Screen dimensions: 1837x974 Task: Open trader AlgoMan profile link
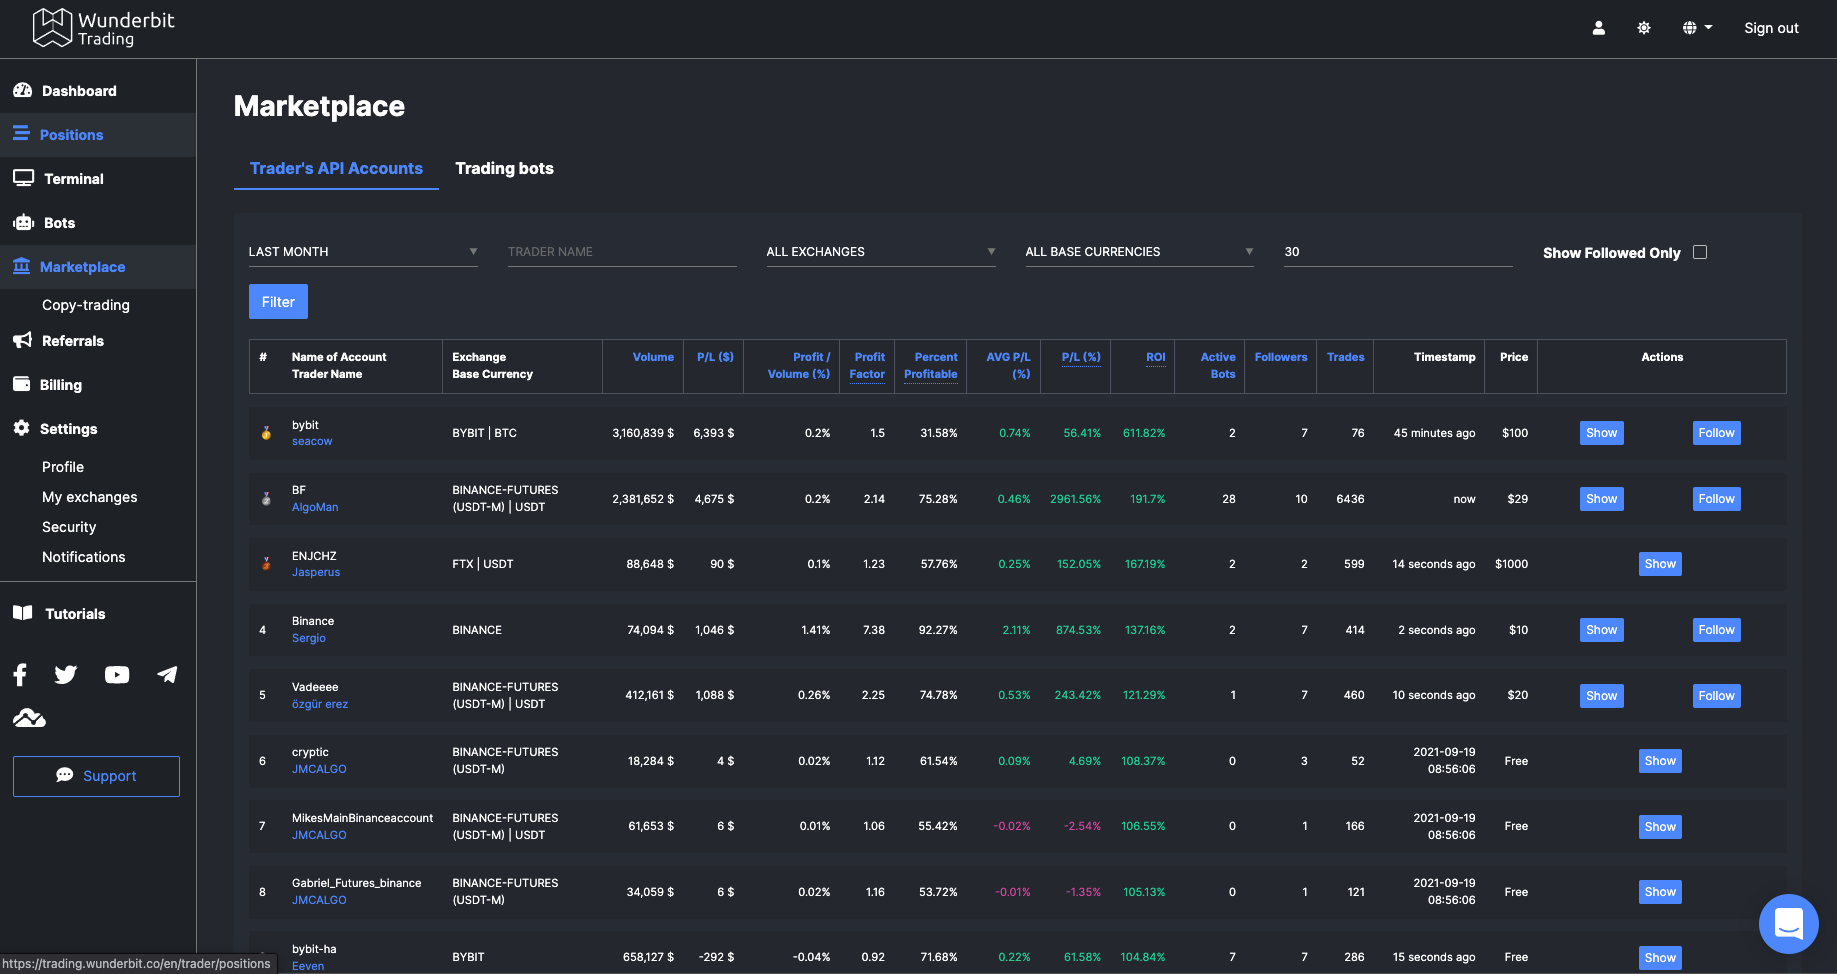(x=315, y=507)
